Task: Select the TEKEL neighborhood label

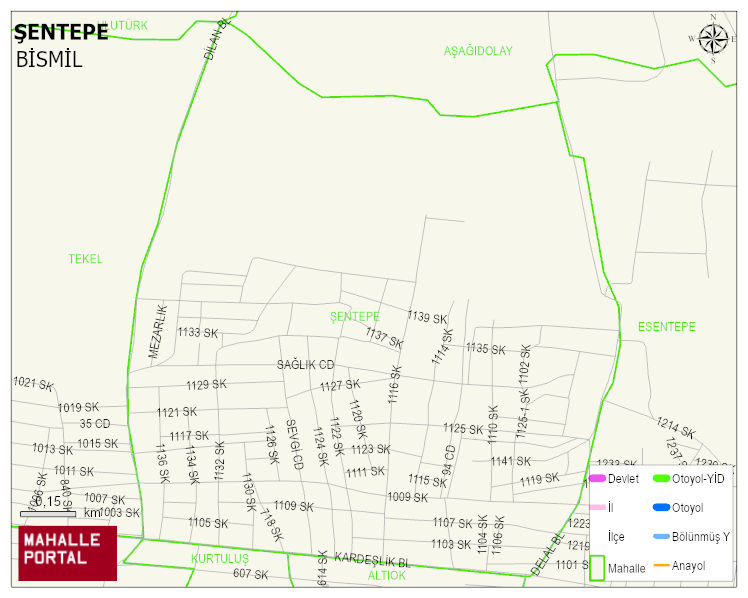Action: 85,259
